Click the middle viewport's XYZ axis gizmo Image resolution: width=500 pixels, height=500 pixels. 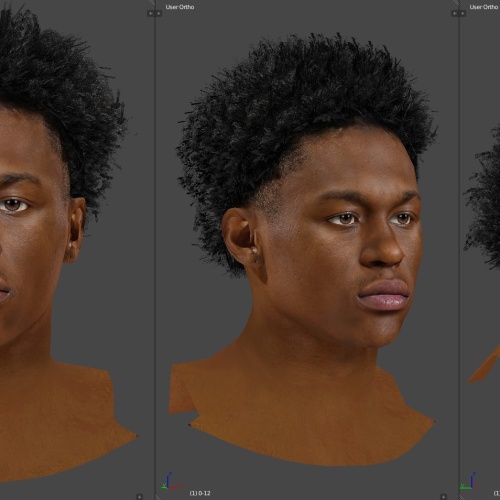click(x=171, y=482)
